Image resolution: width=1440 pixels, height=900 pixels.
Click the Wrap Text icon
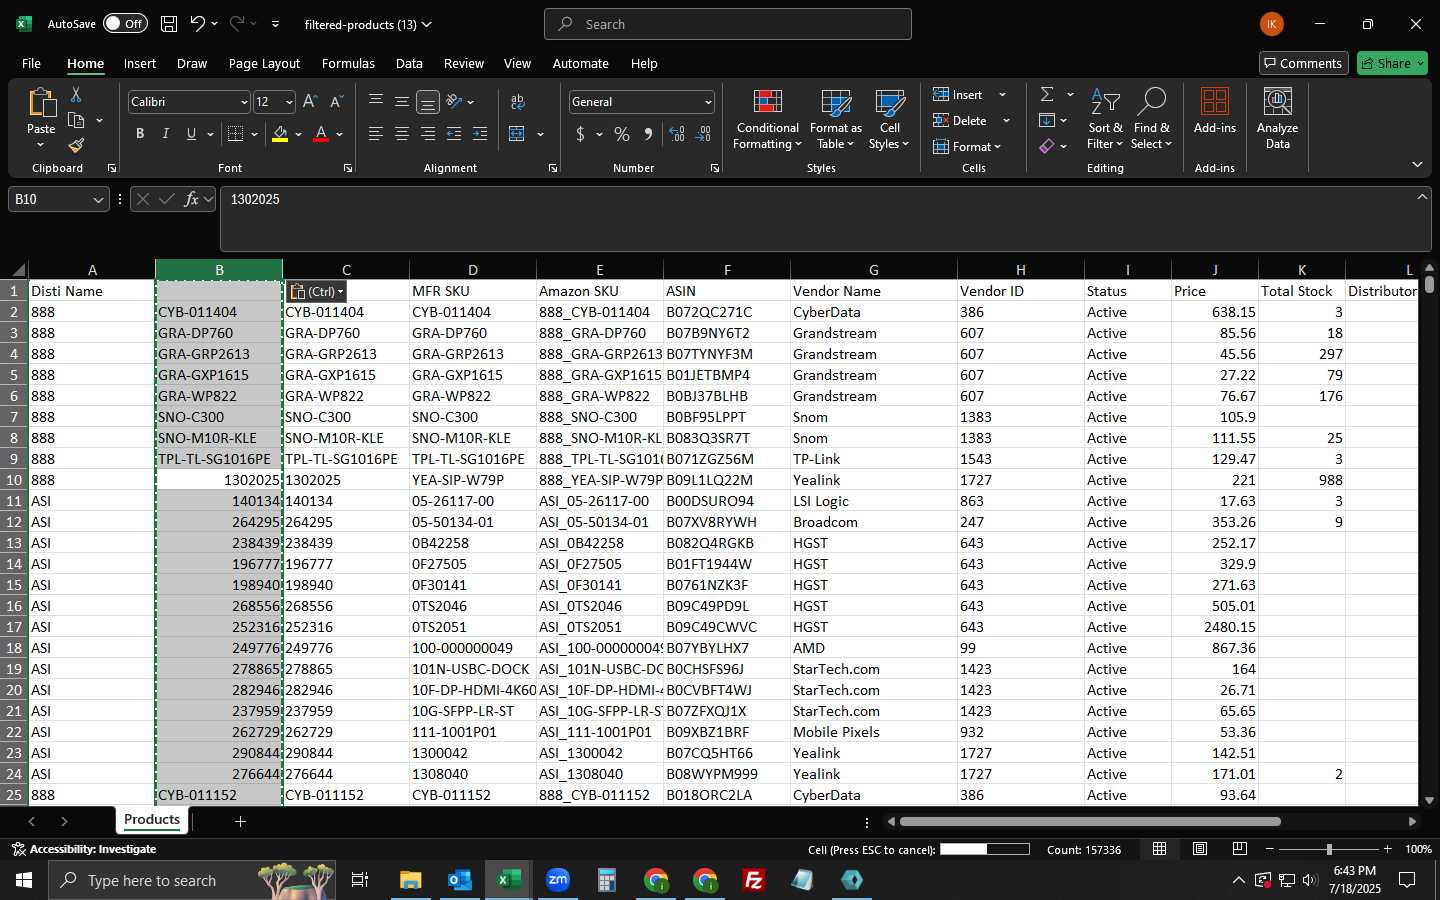click(x=518, y=102)
